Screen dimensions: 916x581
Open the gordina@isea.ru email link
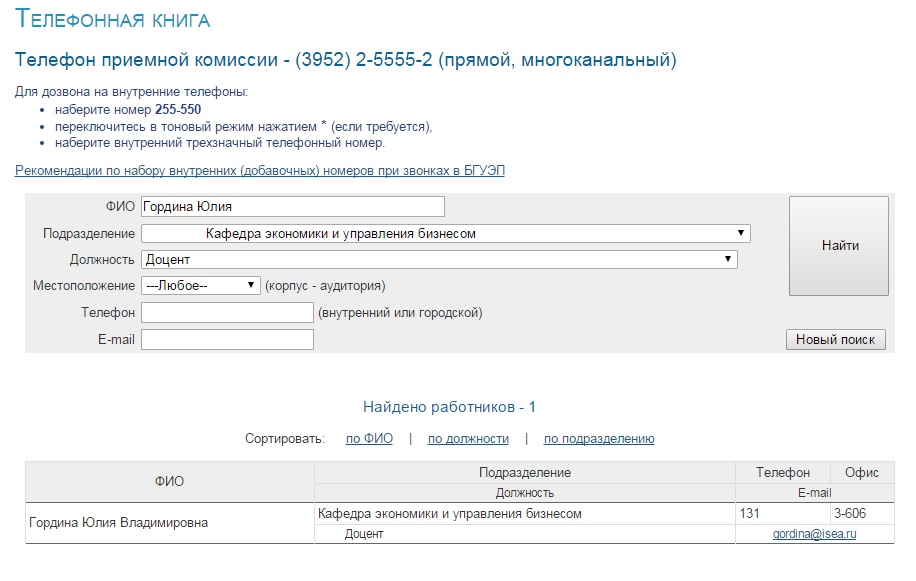814,534
